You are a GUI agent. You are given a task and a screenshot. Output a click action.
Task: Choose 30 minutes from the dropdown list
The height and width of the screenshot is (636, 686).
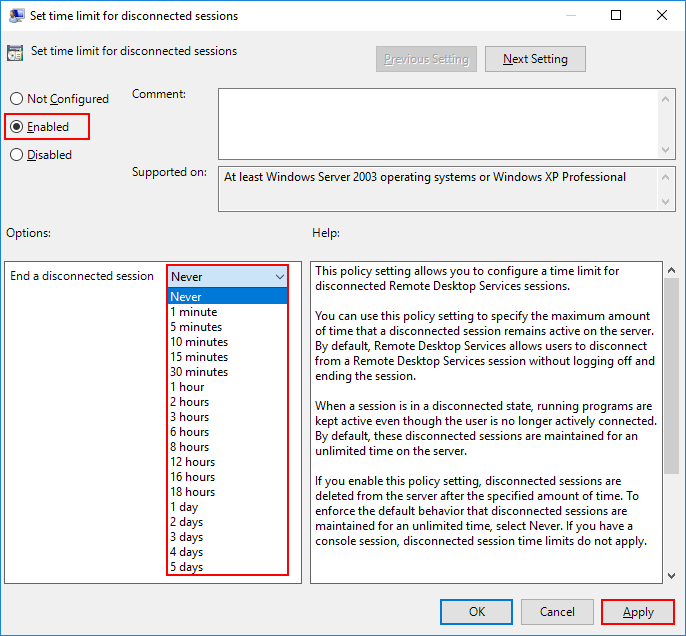[x=199, y=372]
